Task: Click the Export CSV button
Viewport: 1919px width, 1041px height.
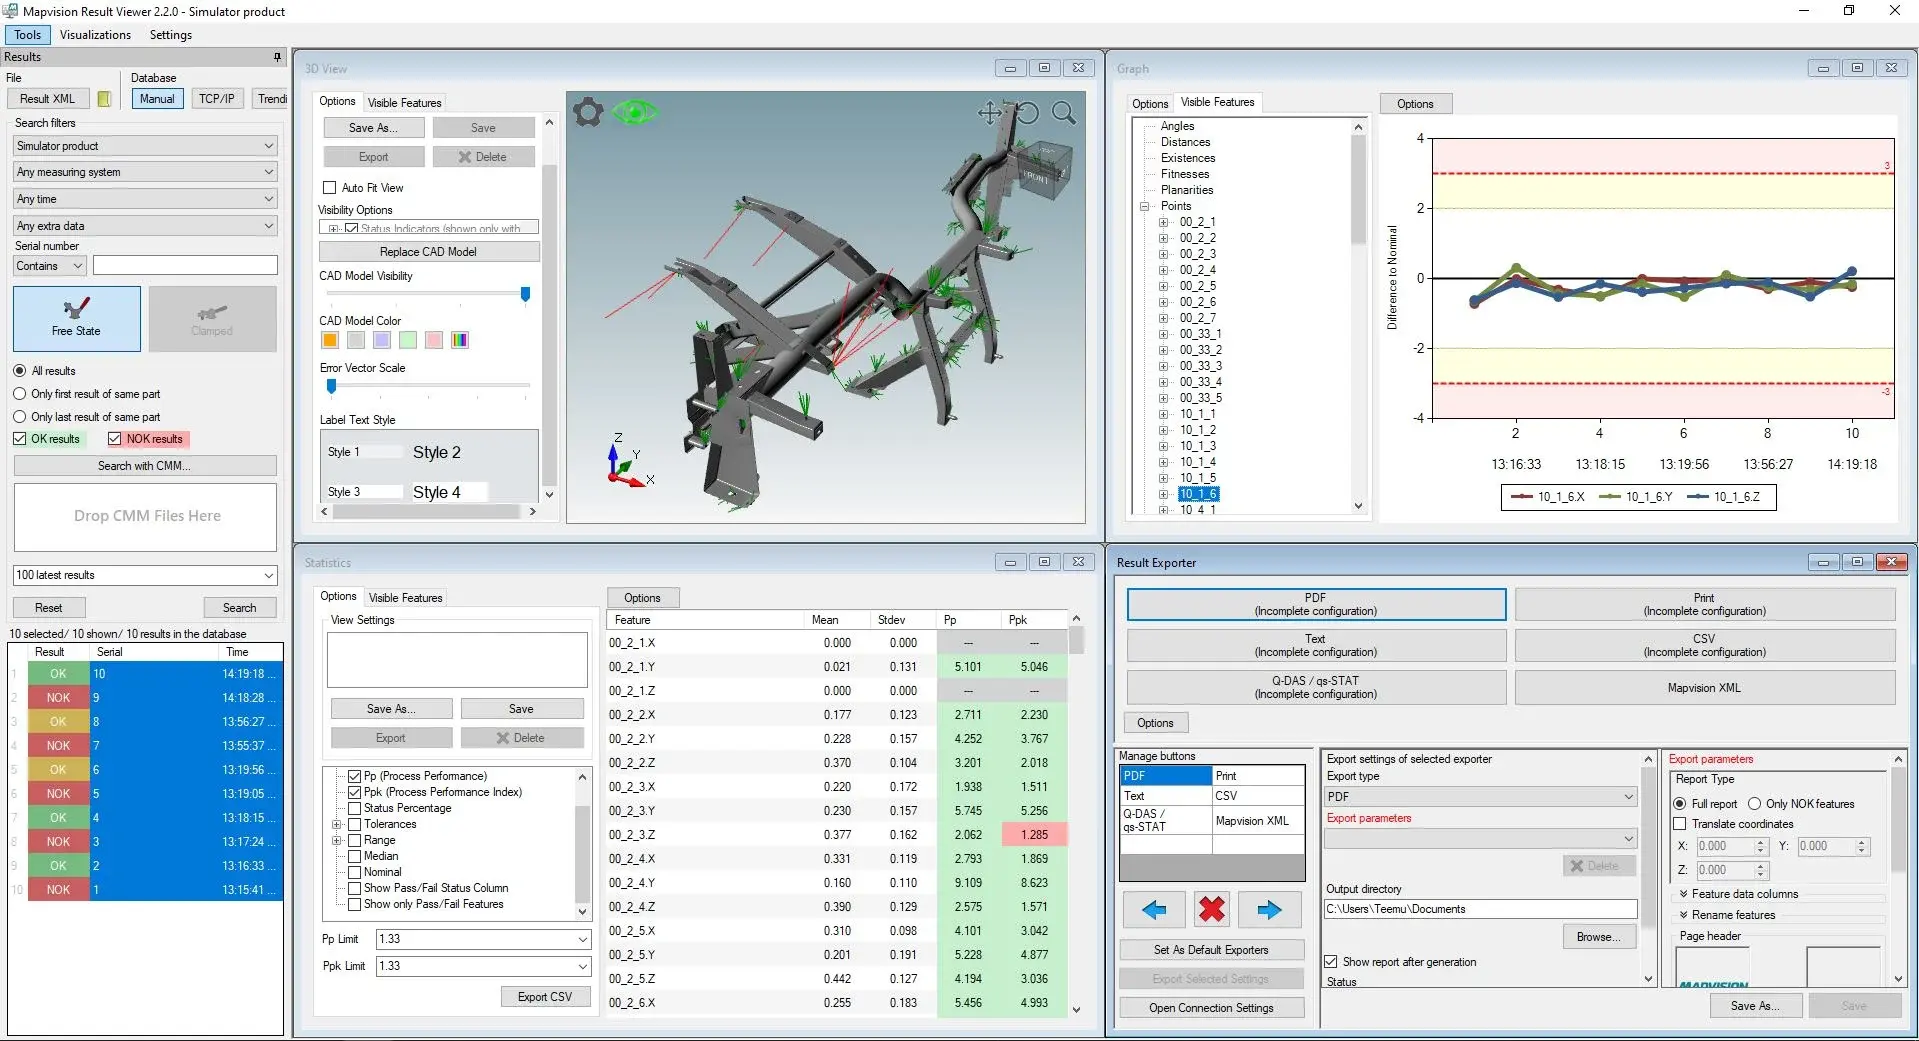Action: tap(545, 997)
